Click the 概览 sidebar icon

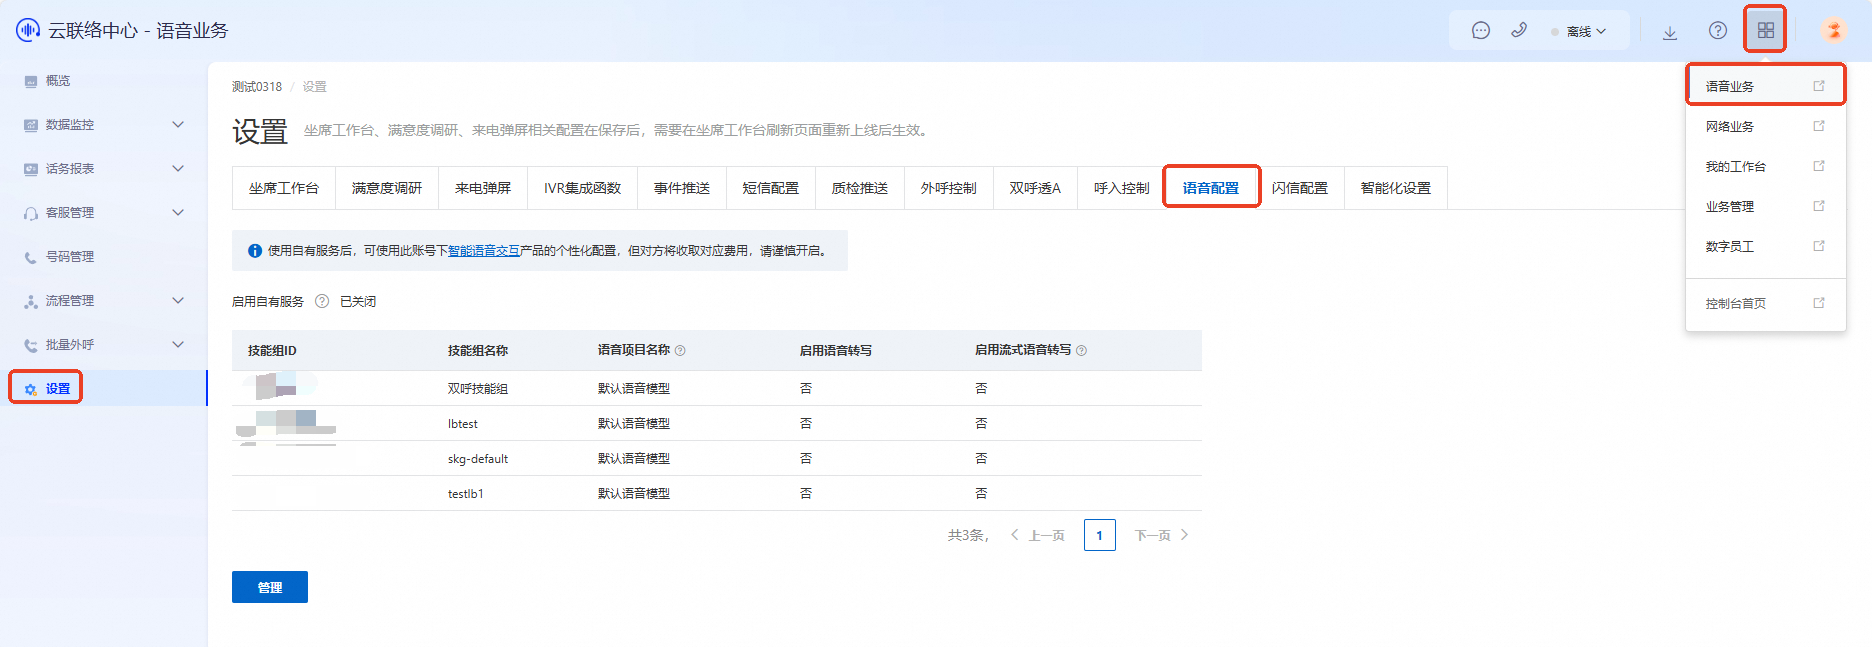pos(31,81)
